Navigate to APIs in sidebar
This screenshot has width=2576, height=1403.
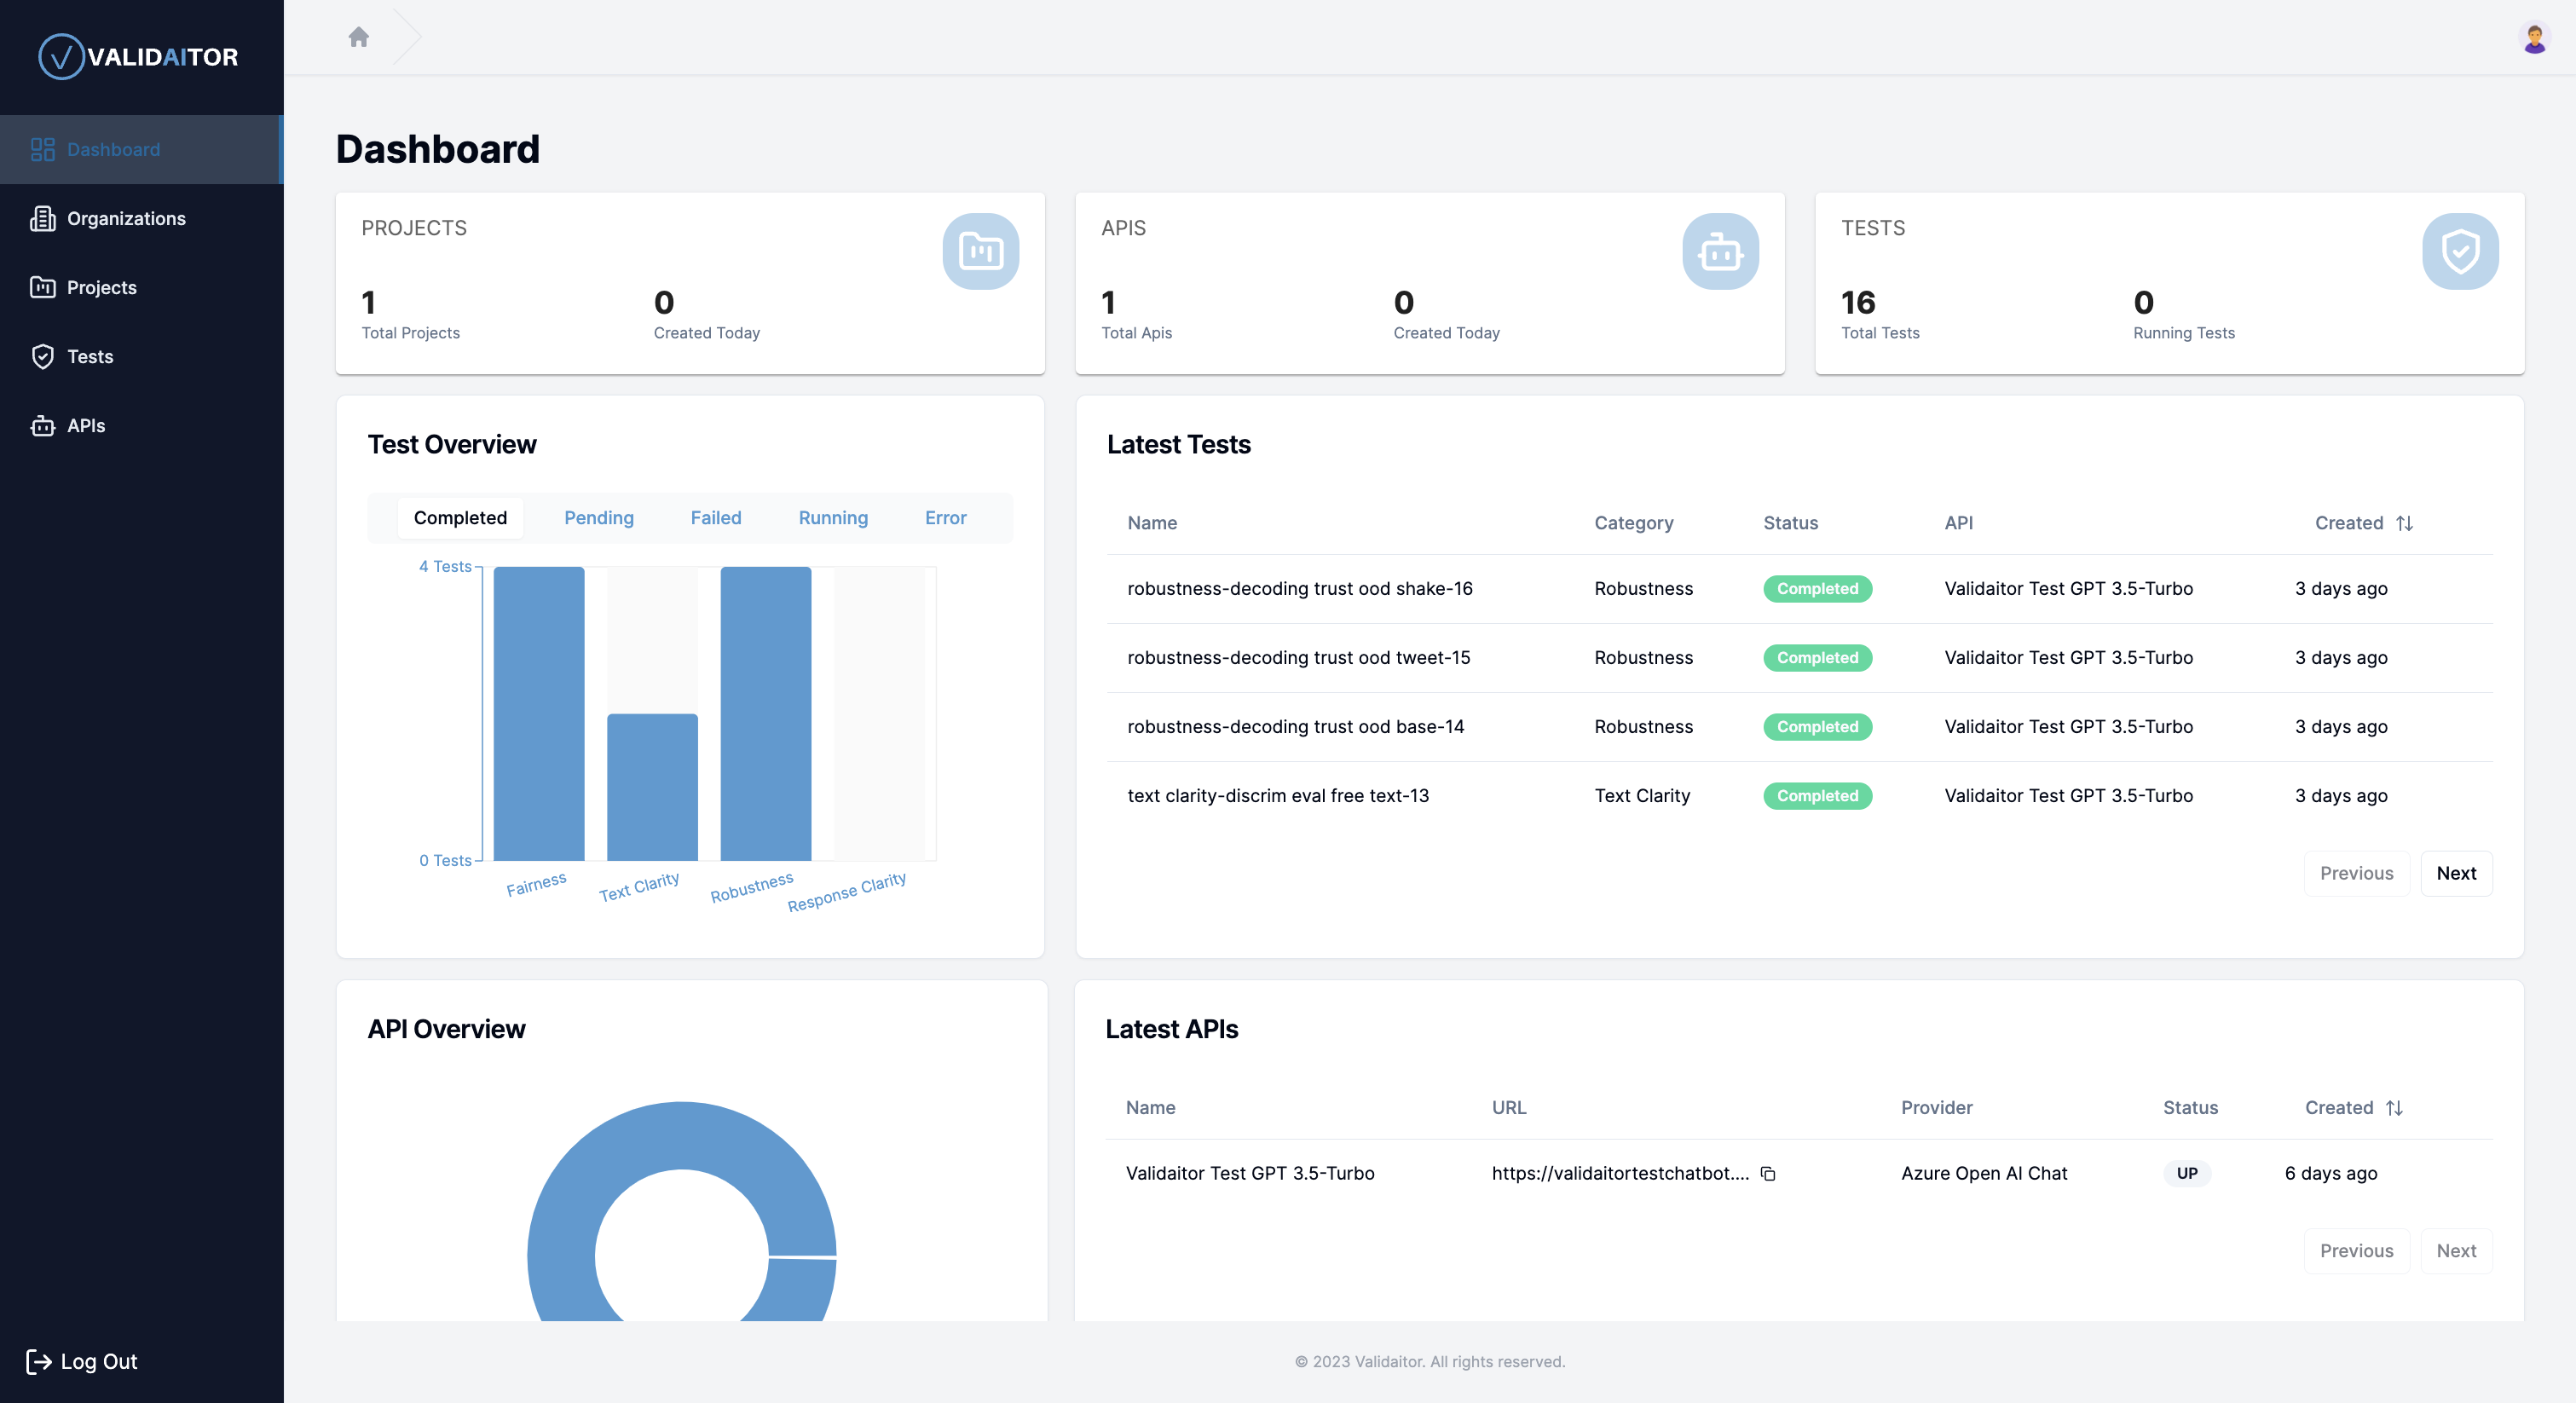142,426
